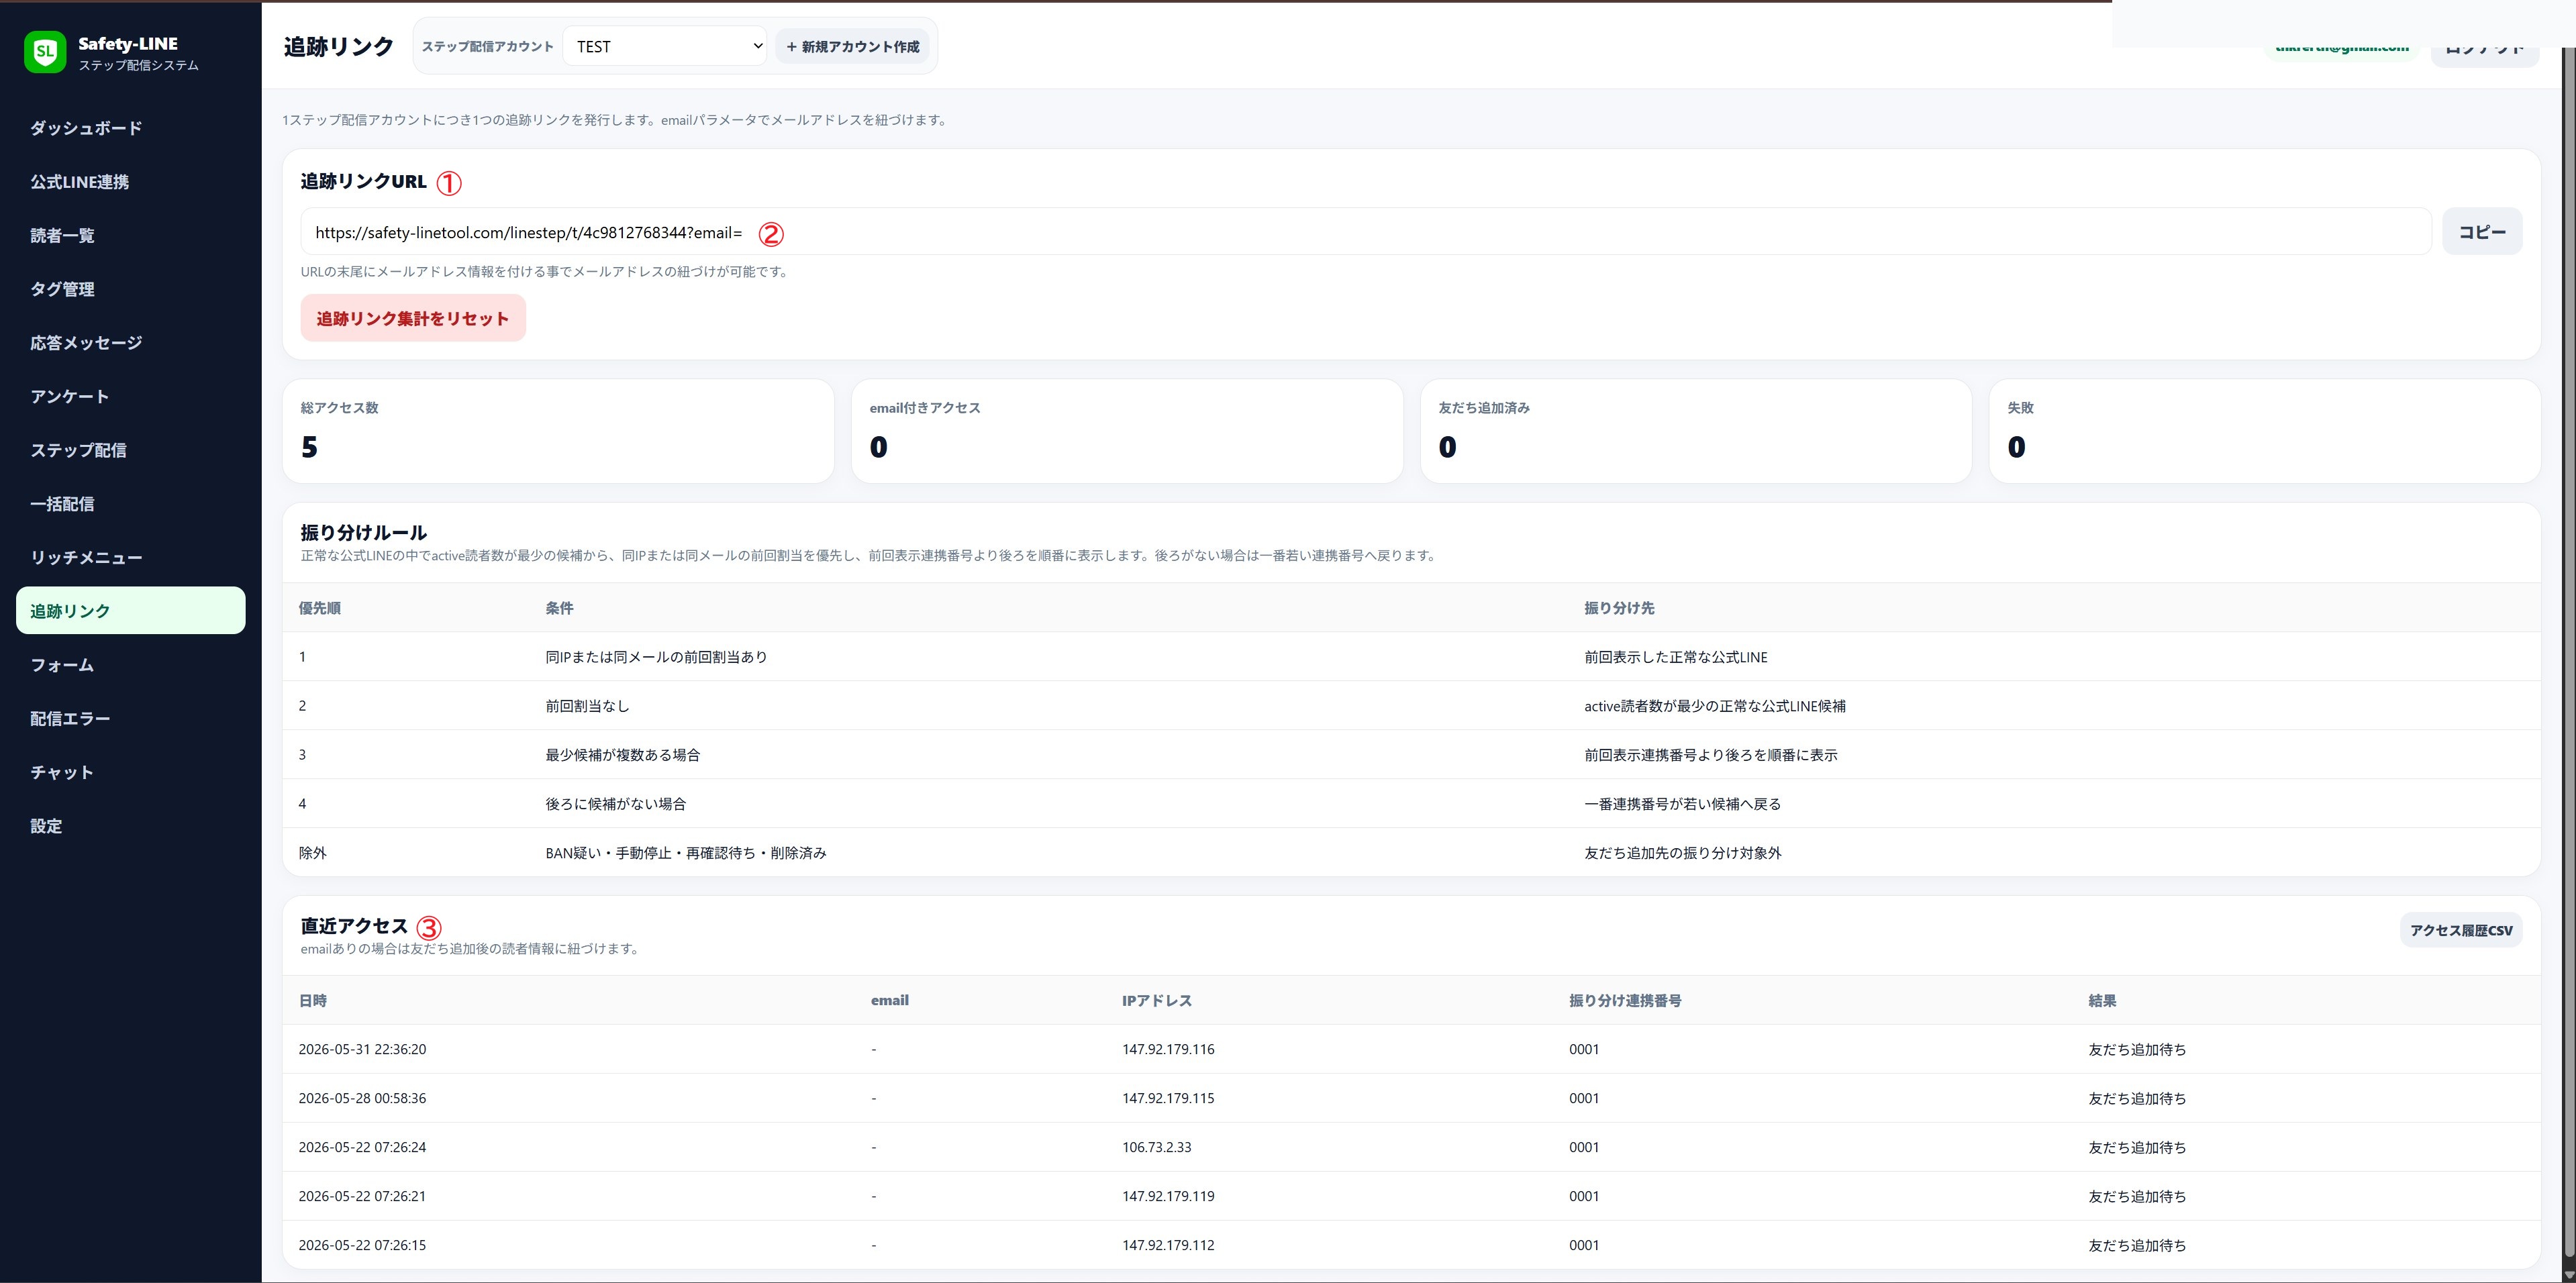The image size is (2576, 1283).
Task: Expand the ステップ配信アカウント TEST dropdown
Action: (665, 46)
